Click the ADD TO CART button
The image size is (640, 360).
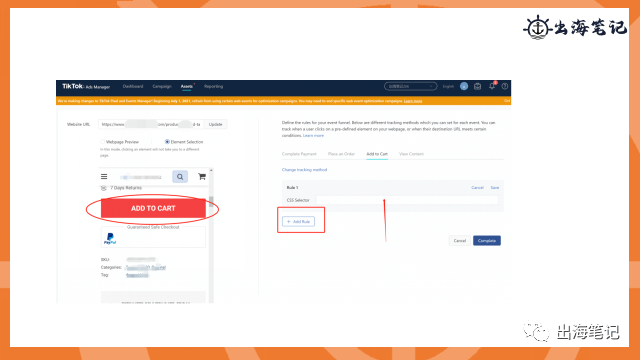point(153,208)
